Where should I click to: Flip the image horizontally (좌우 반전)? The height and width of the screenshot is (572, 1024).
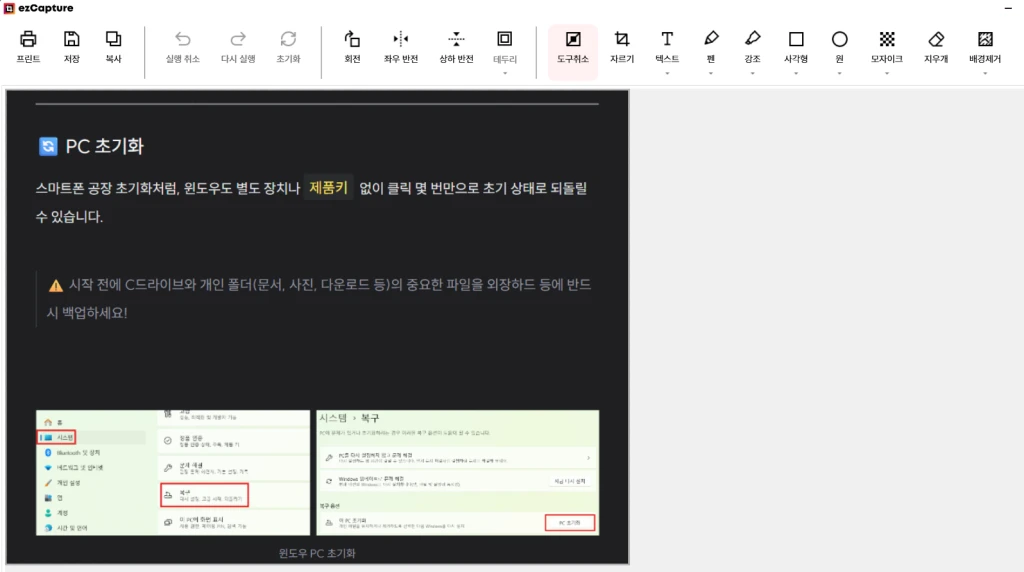pos(400,47)
